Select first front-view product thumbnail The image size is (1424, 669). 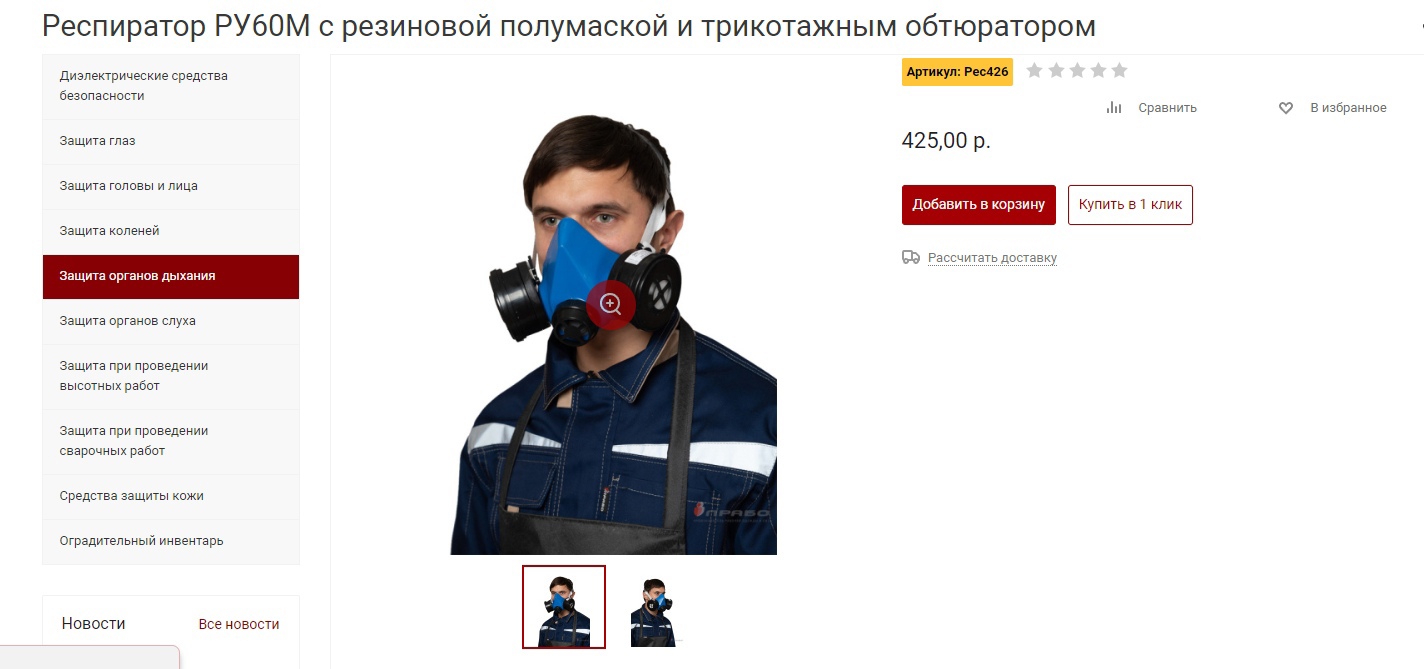pyautogui.click(x=564, y=607)
